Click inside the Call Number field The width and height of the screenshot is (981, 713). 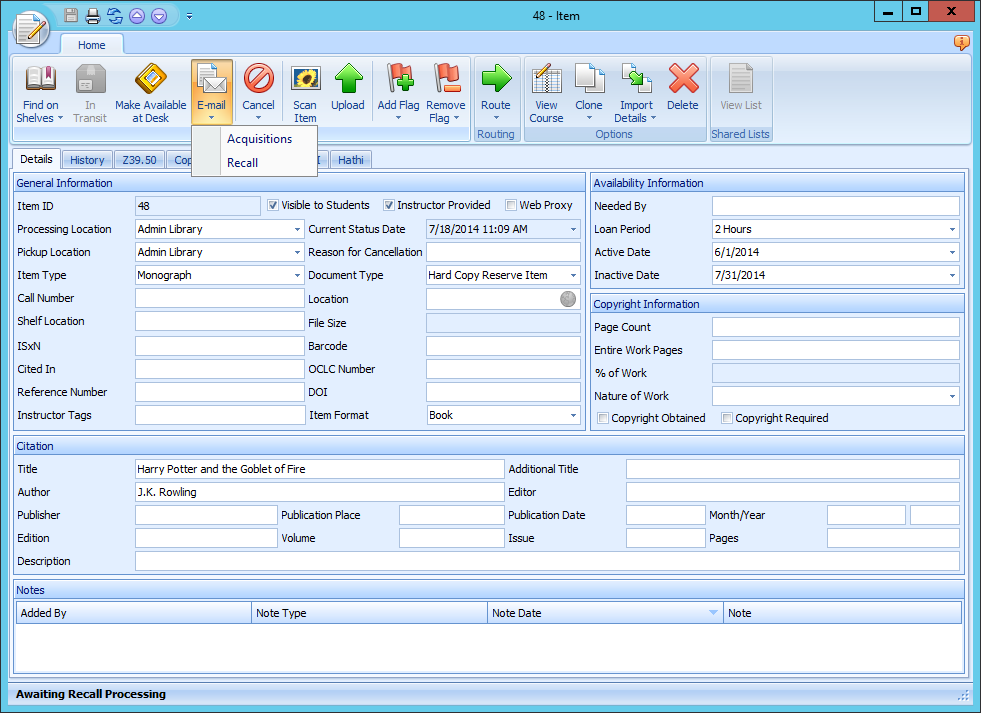coord(218,298)
